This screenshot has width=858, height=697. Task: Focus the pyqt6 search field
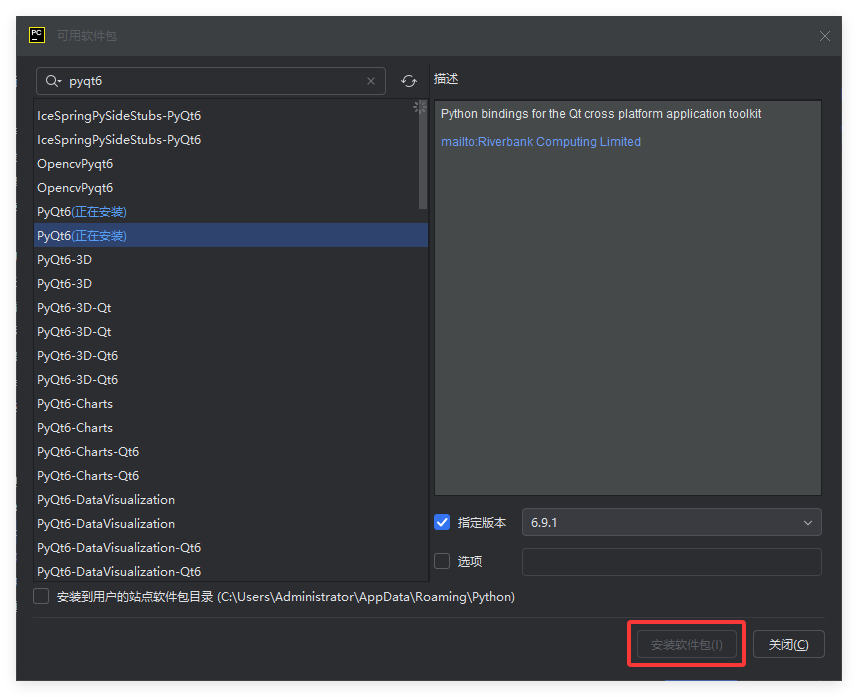211,81
